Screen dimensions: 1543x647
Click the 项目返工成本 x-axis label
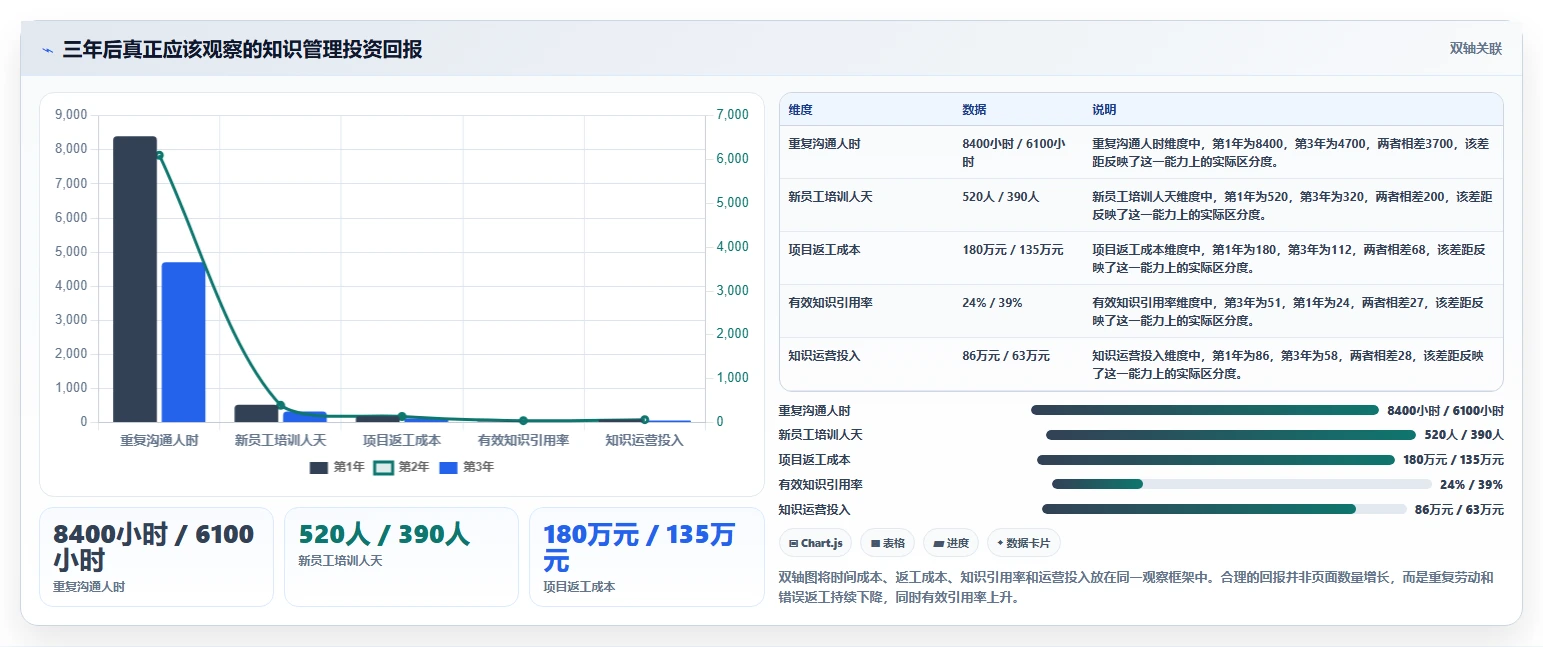click(402, 440)
